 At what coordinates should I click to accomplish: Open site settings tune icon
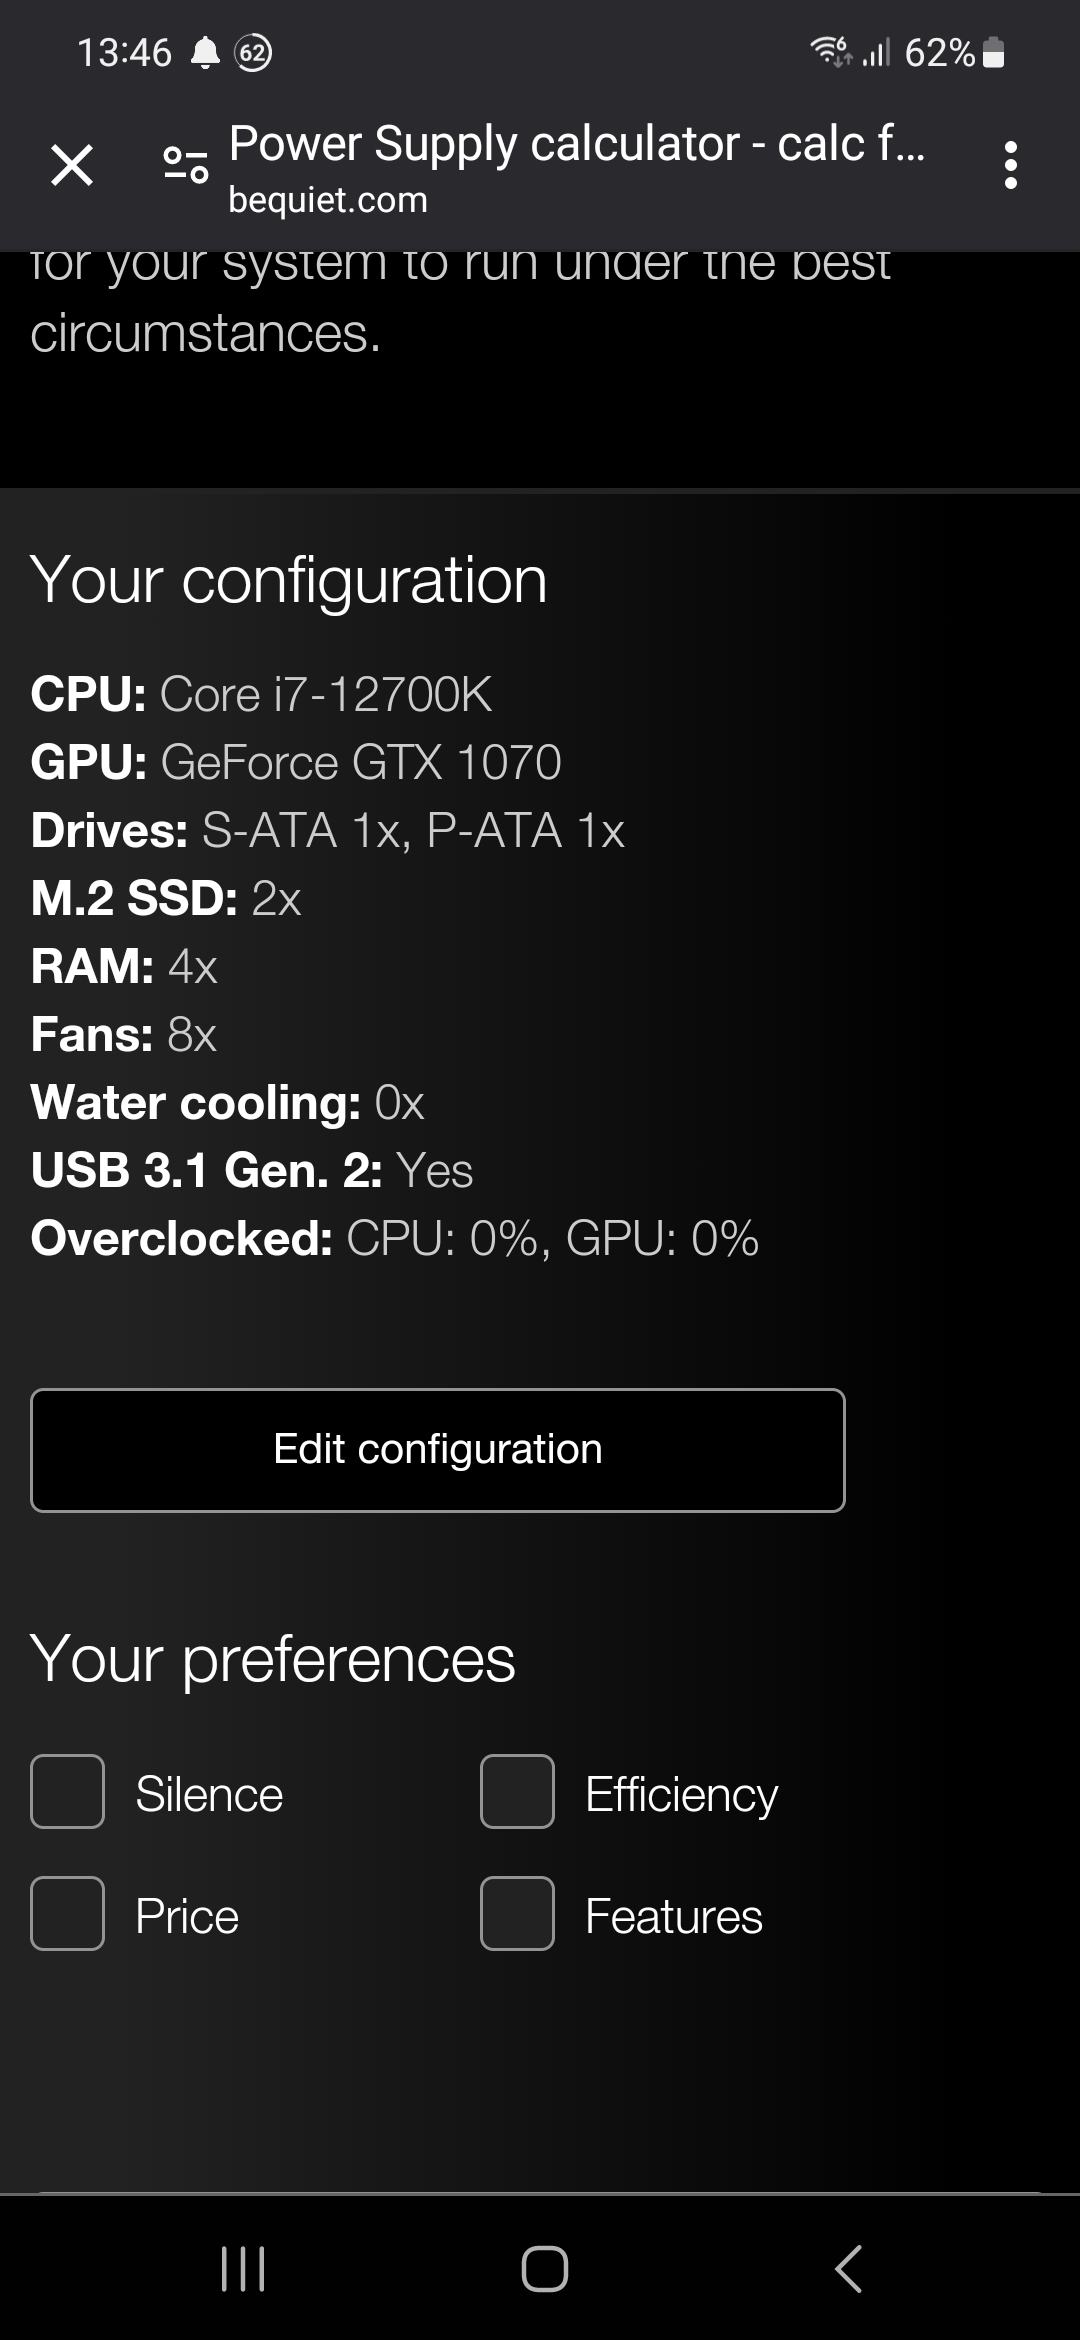186,165
